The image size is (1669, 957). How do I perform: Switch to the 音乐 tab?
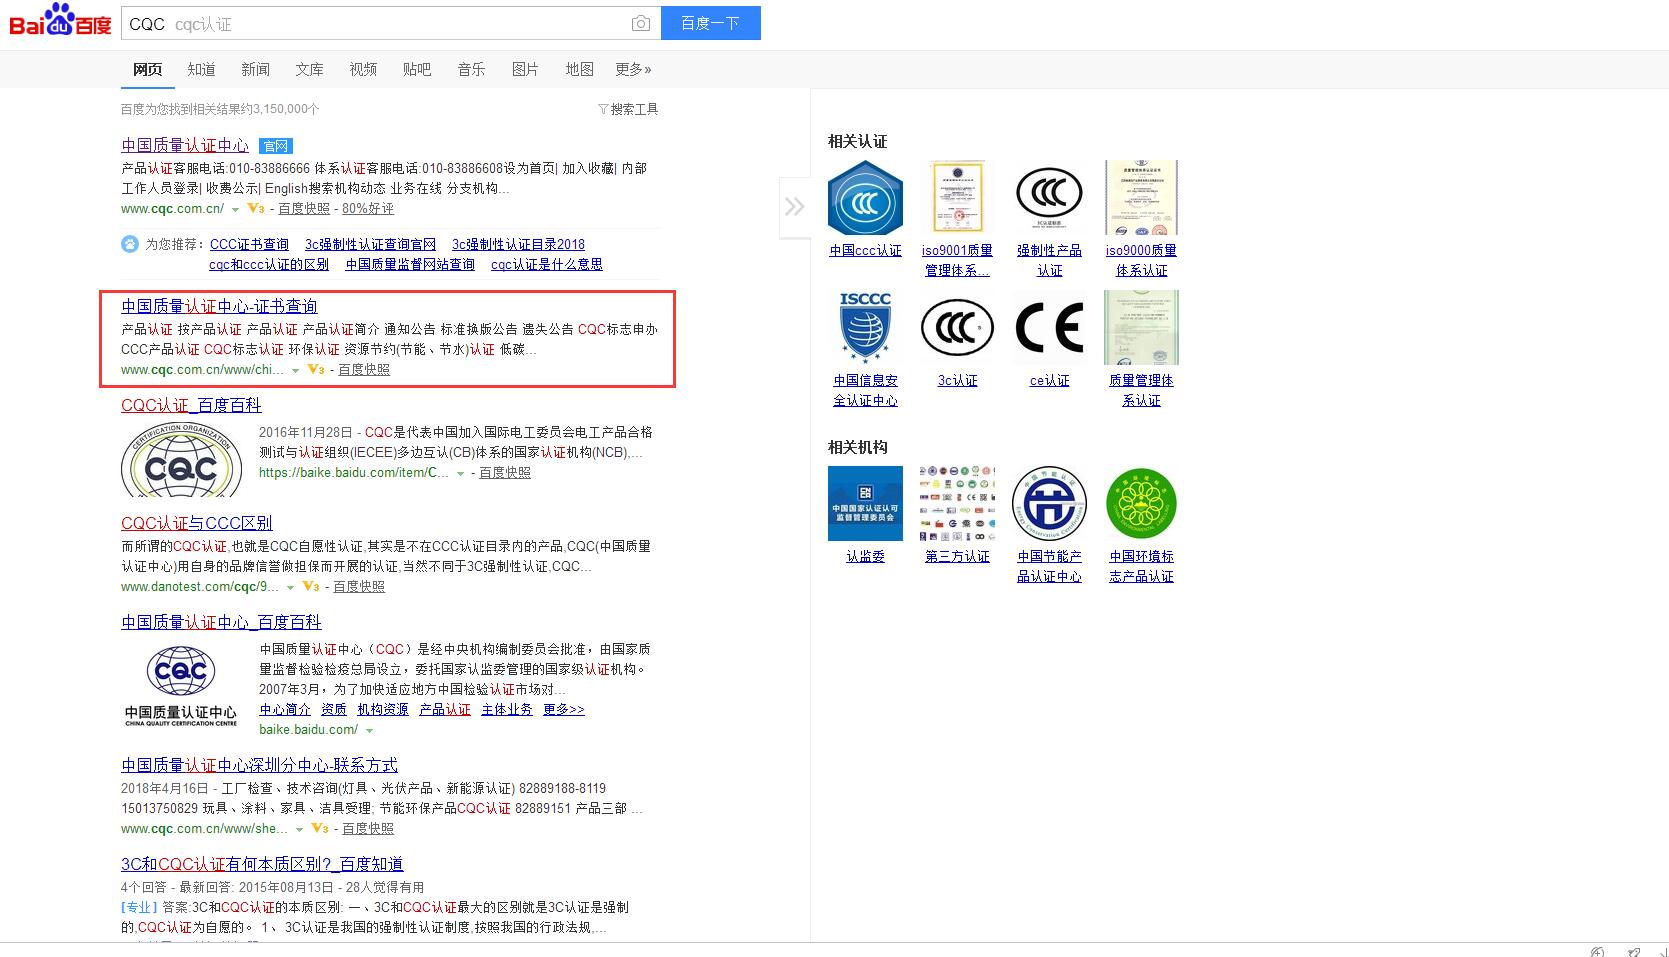coord(471,69)
